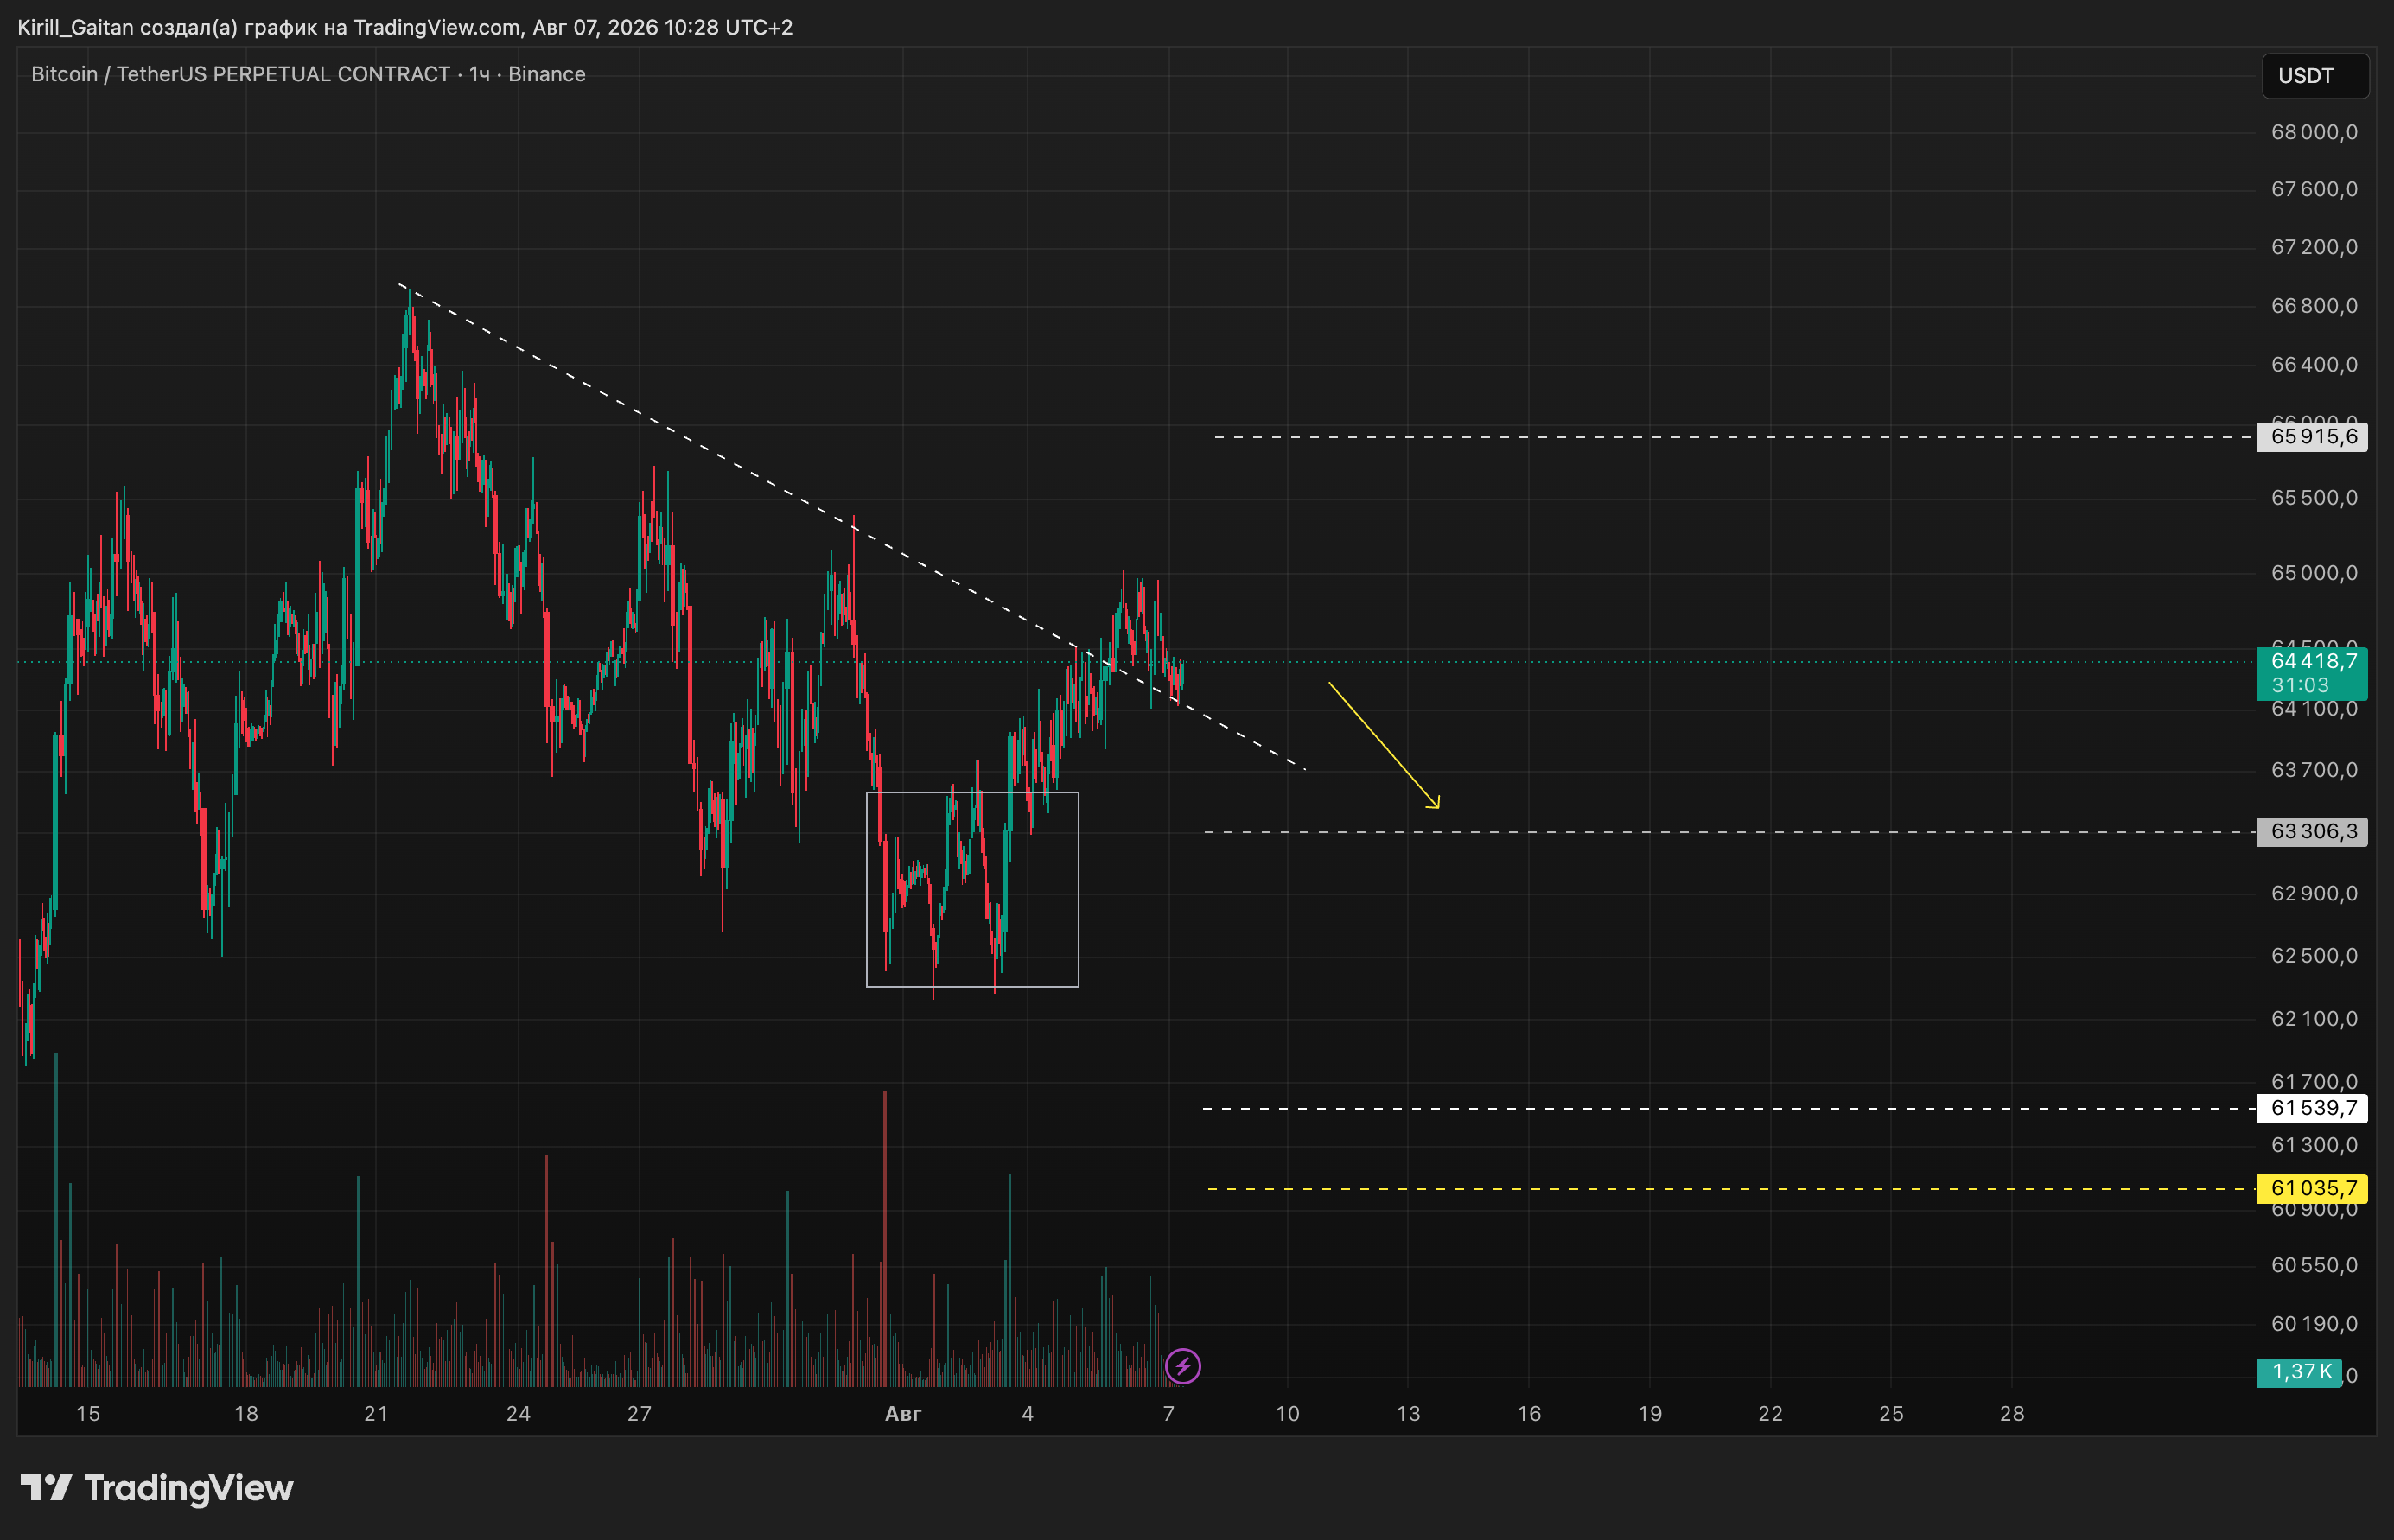
Task: Click the date label 13 on the time axis
Action: click(x=1408, y=1414)
